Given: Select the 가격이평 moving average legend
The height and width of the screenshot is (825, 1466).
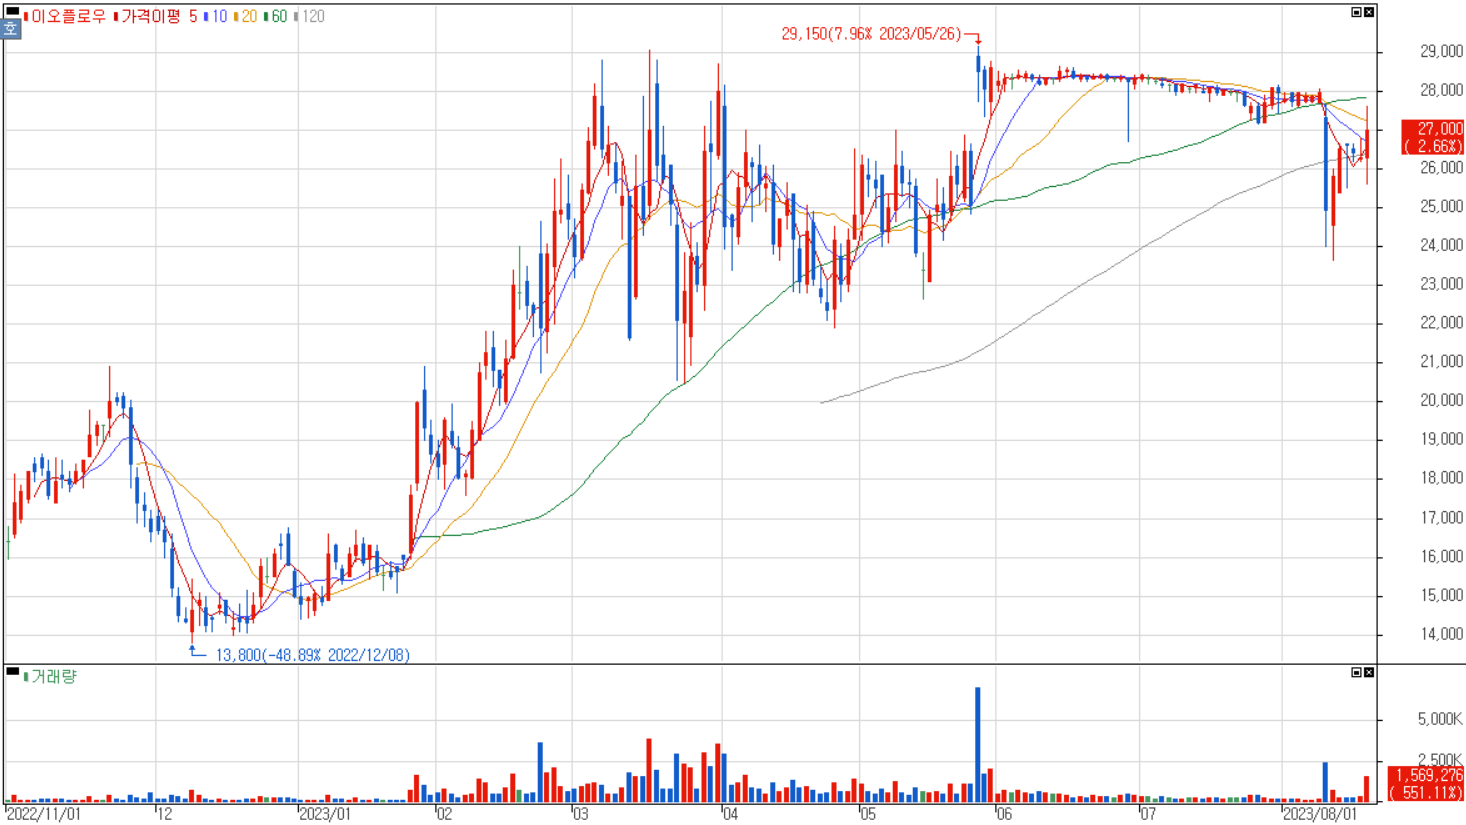Looking at the screenshot, I should coord(148,16).
